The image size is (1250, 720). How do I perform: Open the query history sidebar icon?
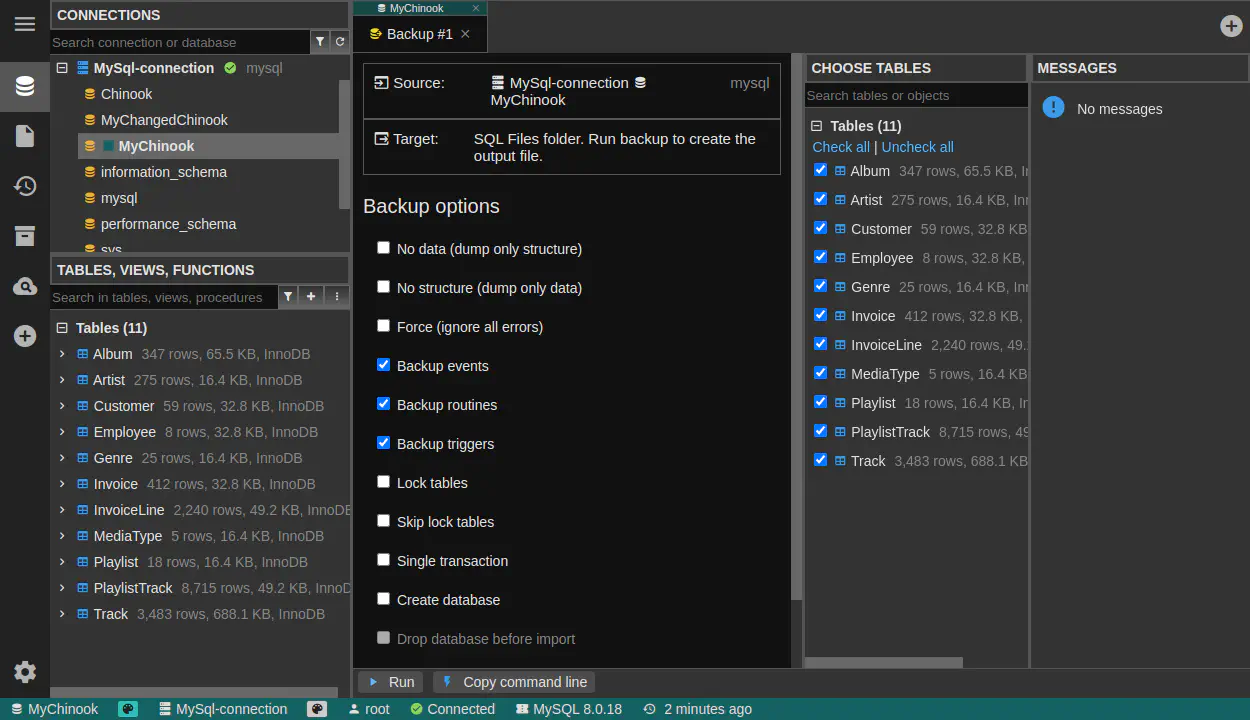25,186
